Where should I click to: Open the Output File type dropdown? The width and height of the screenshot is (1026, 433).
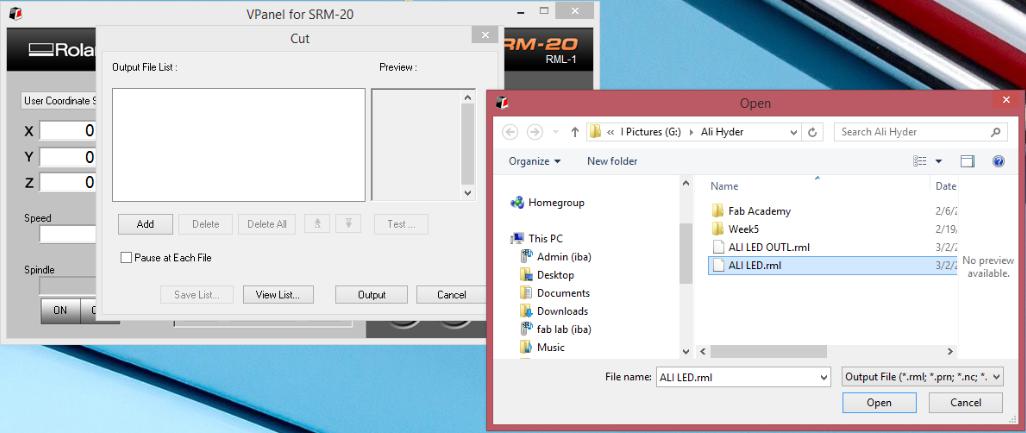pos(923,377)
